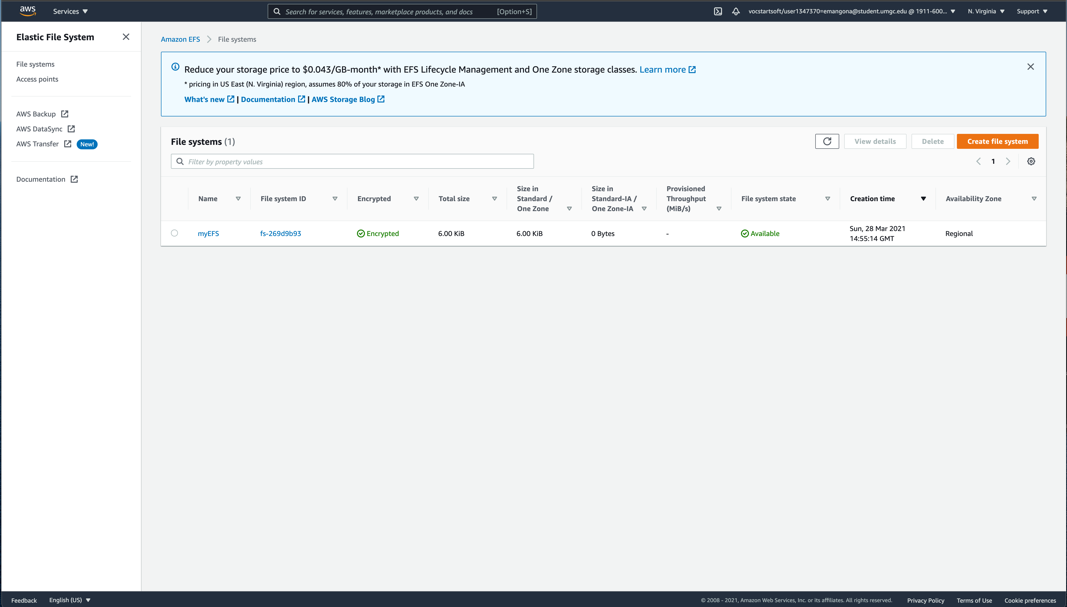
Task: Open AWS Storage Blog link
Action: (348, 99)
